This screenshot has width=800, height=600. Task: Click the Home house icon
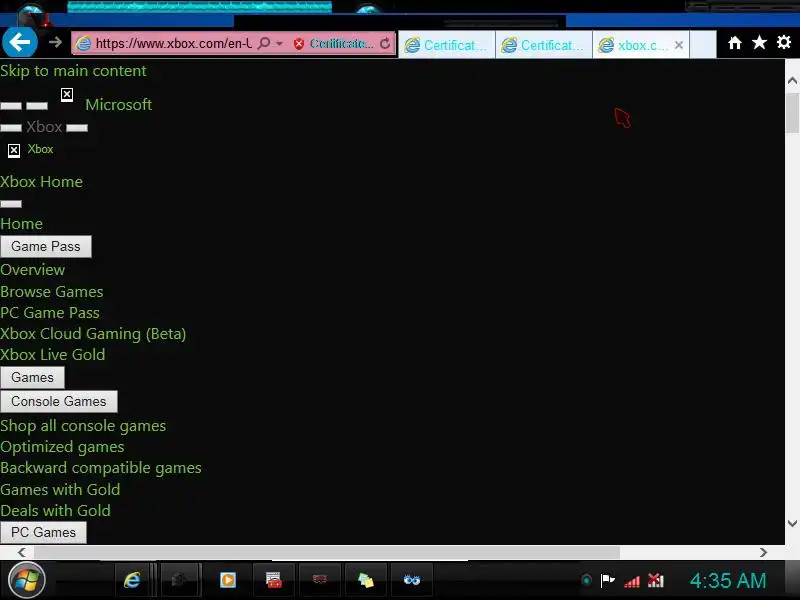[735, 43]
